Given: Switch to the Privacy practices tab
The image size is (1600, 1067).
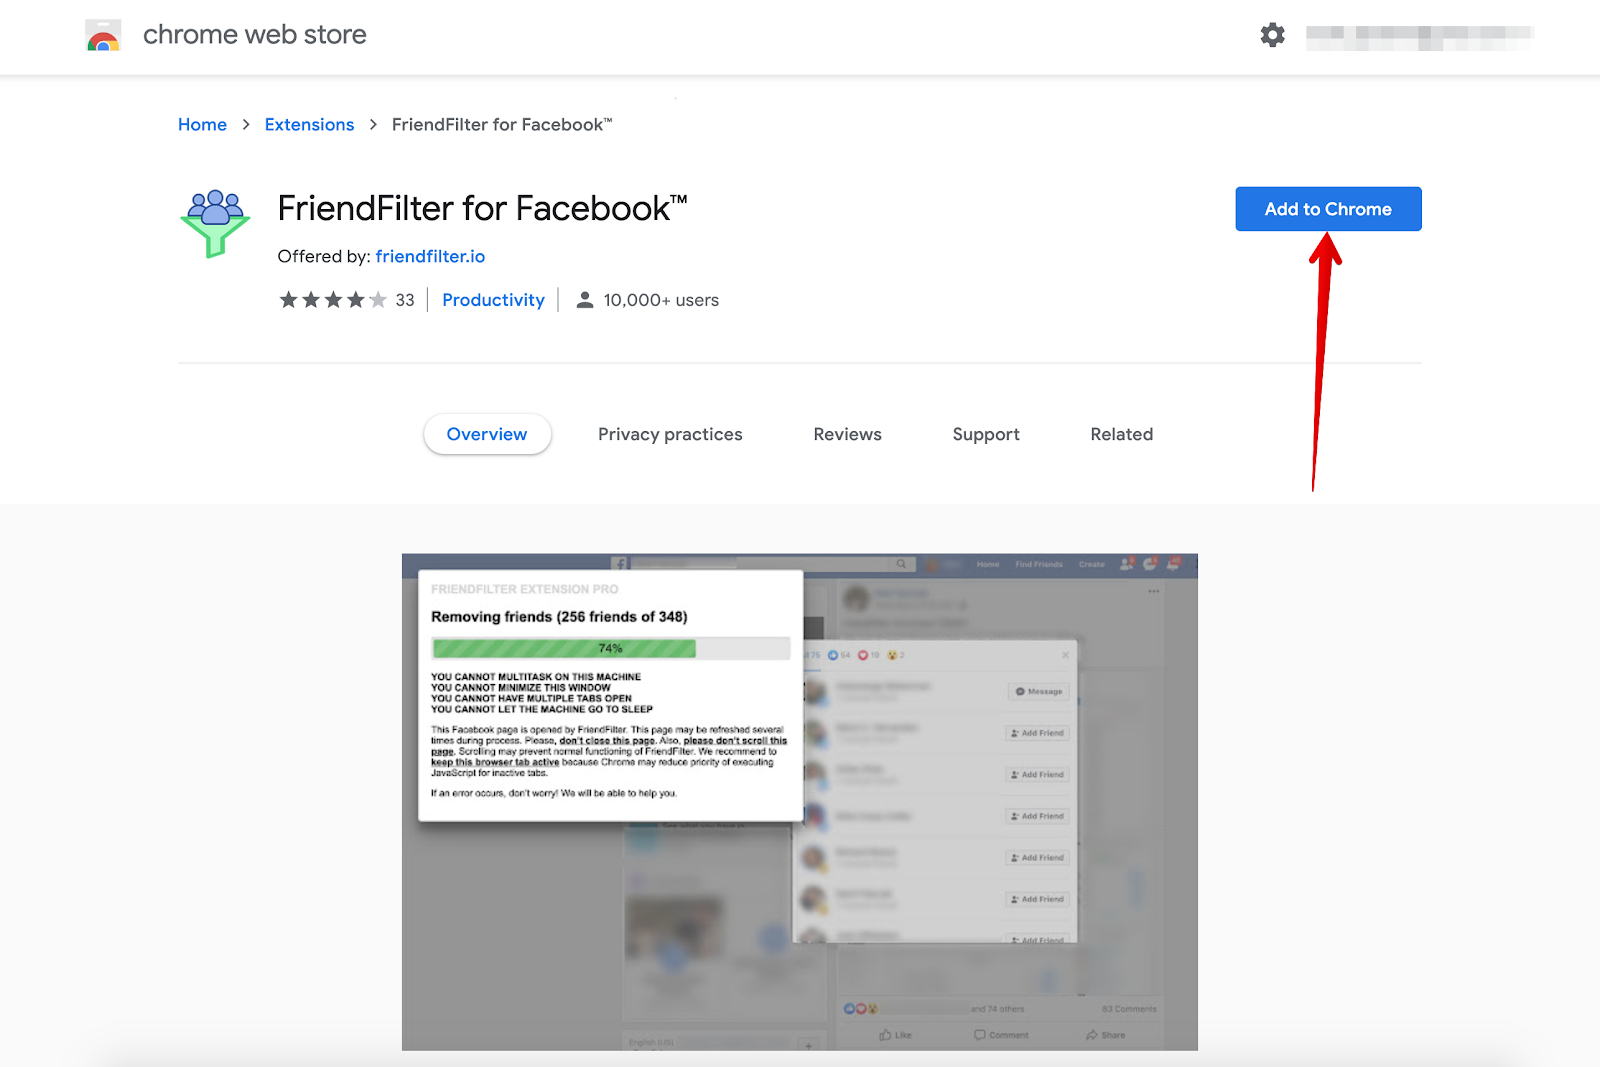Looking at the screenshot, I should pos(670,434).
